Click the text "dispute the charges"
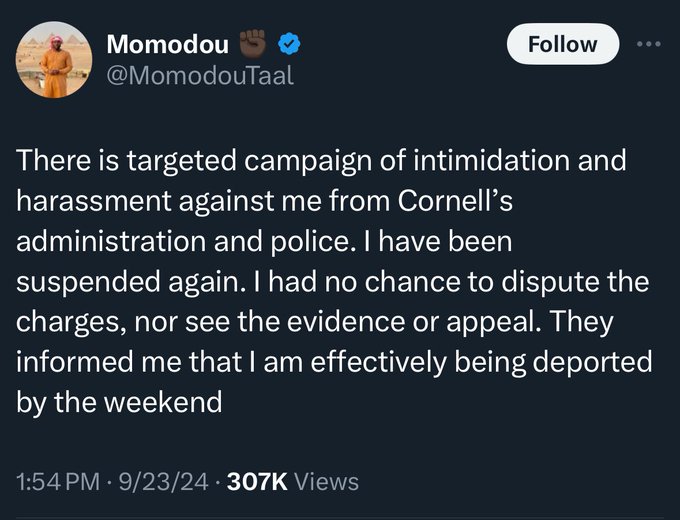Screen dimensions: 680x520 (333, 302)
